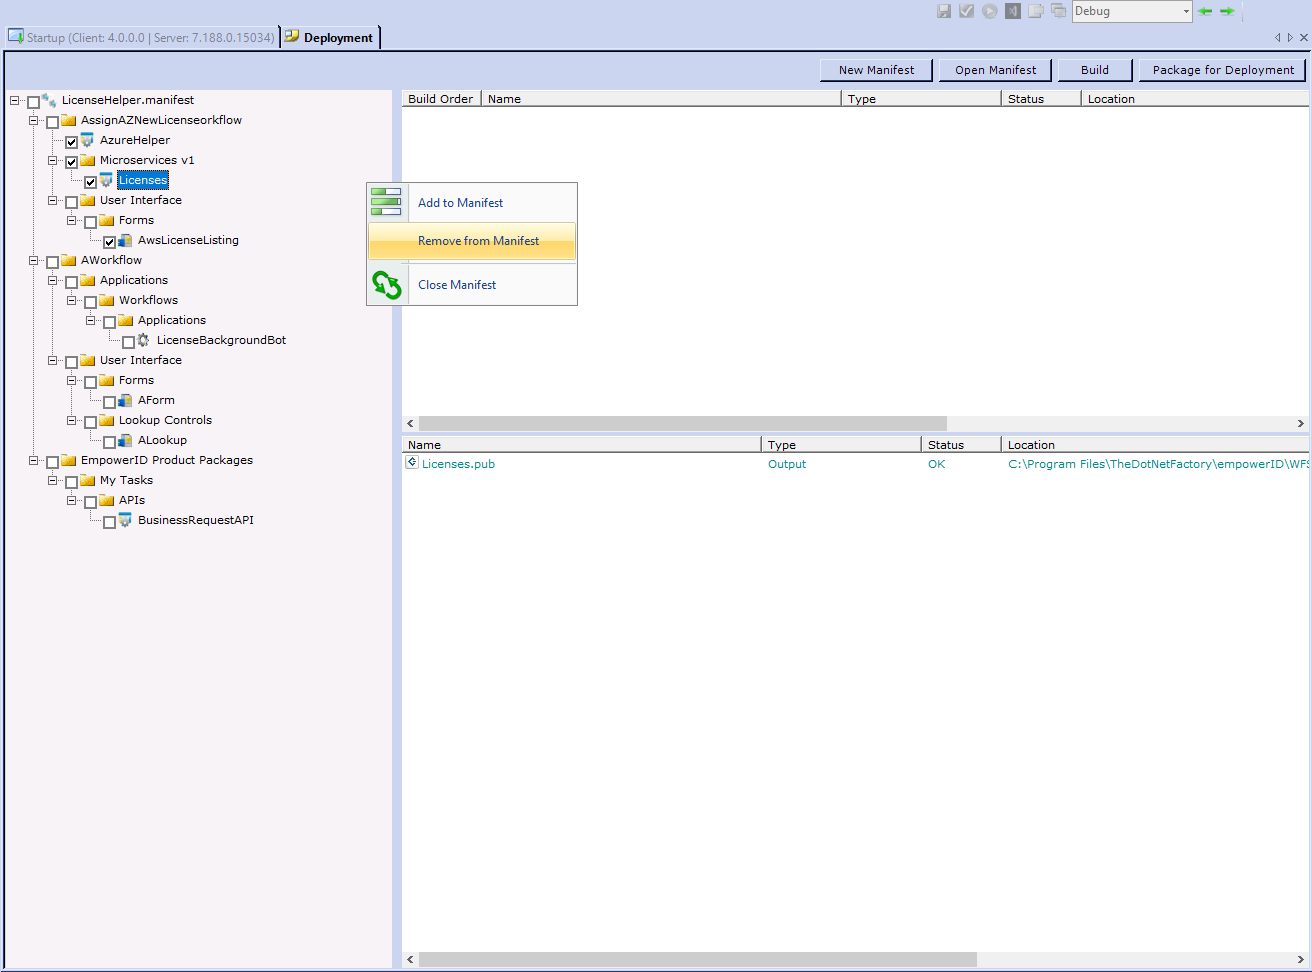Click the AzureHelper microservice icon
The height and width of the screenshot is (972, 1312).
pyautogui.click(x=86, y=140)
